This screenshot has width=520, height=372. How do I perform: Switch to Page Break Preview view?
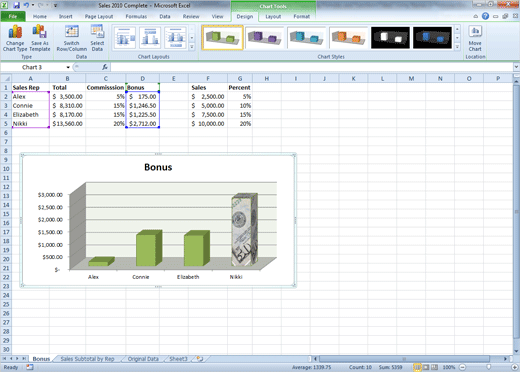pos(434,367)
